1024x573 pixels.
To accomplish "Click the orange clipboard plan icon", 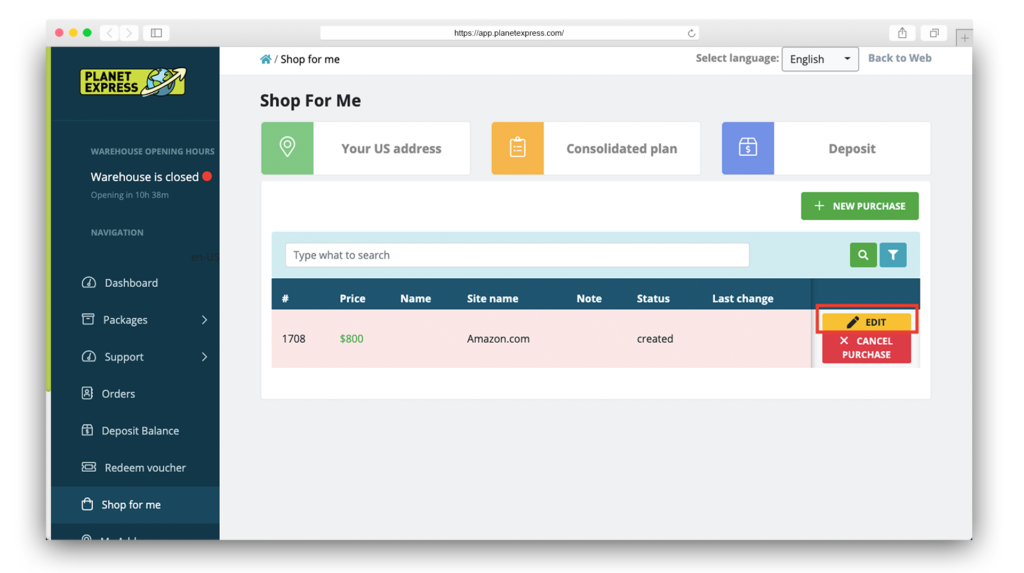I will point(517,148).
